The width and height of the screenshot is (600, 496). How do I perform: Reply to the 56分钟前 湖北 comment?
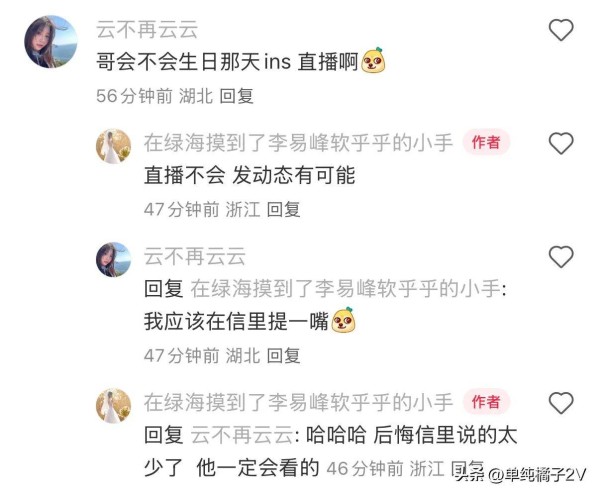[236, 96]
